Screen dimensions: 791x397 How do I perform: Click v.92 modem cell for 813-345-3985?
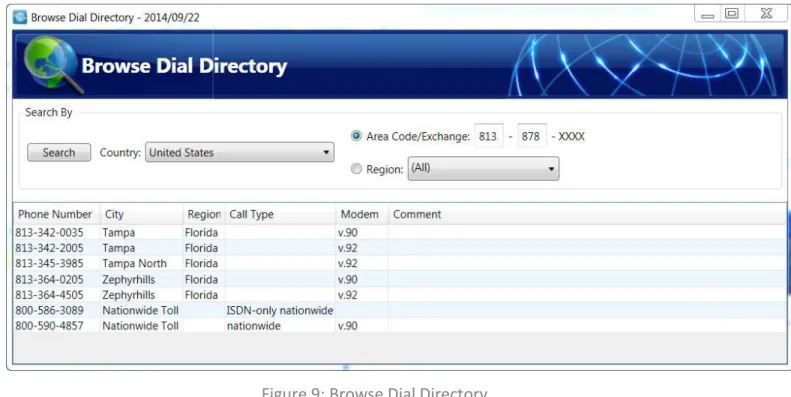(348, 263)
